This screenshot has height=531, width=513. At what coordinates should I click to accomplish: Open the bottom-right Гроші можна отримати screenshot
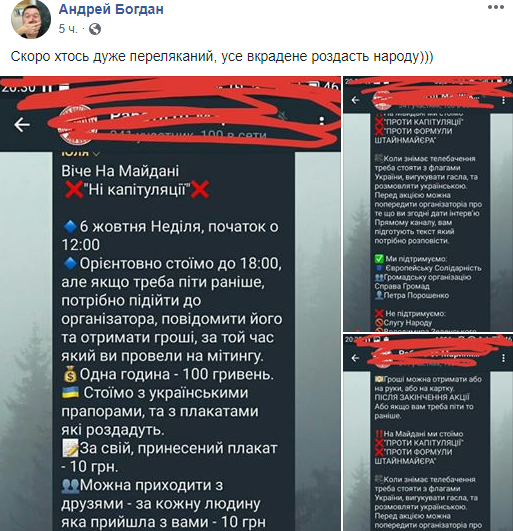point(428,432)
